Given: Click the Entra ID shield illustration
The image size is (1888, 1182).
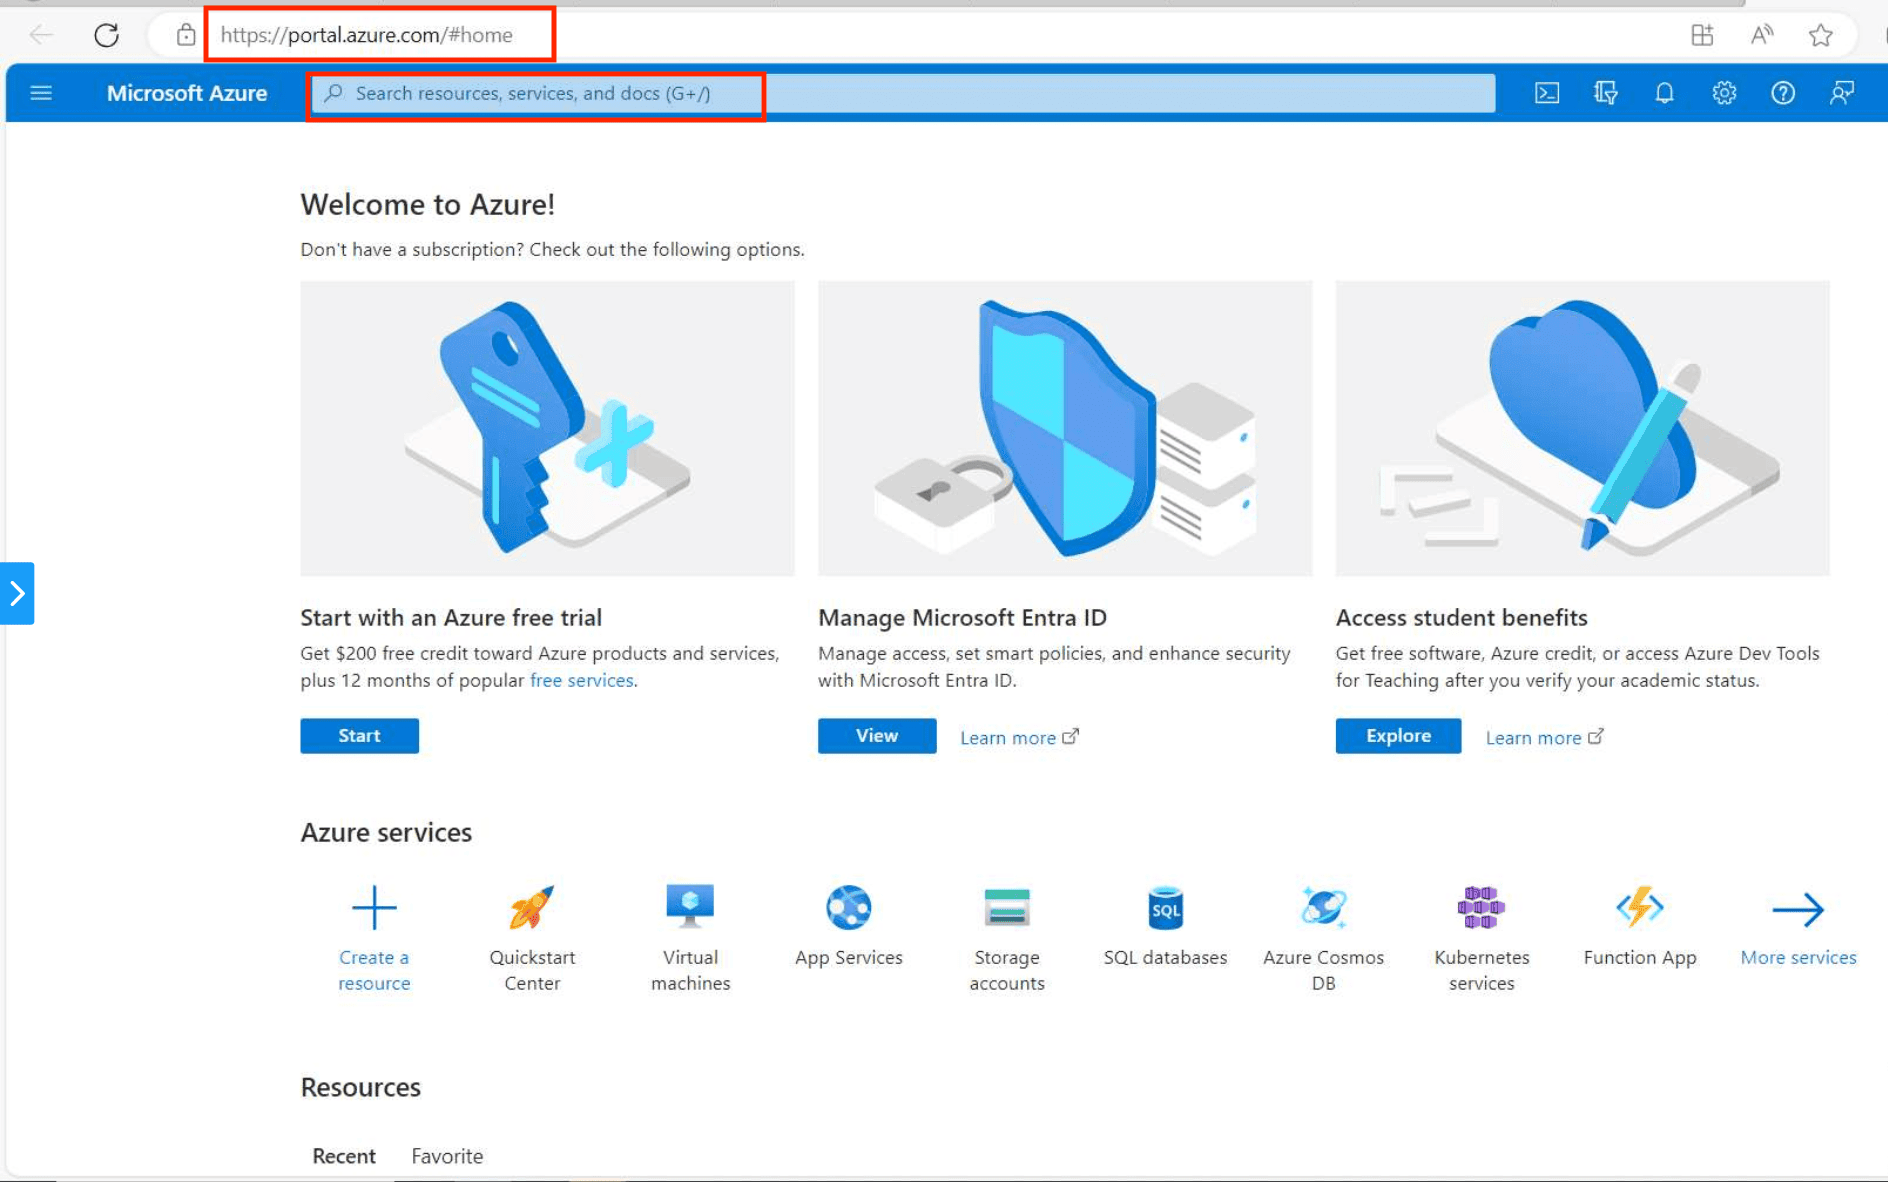Looking at the screenshot, I should 1065,428.
